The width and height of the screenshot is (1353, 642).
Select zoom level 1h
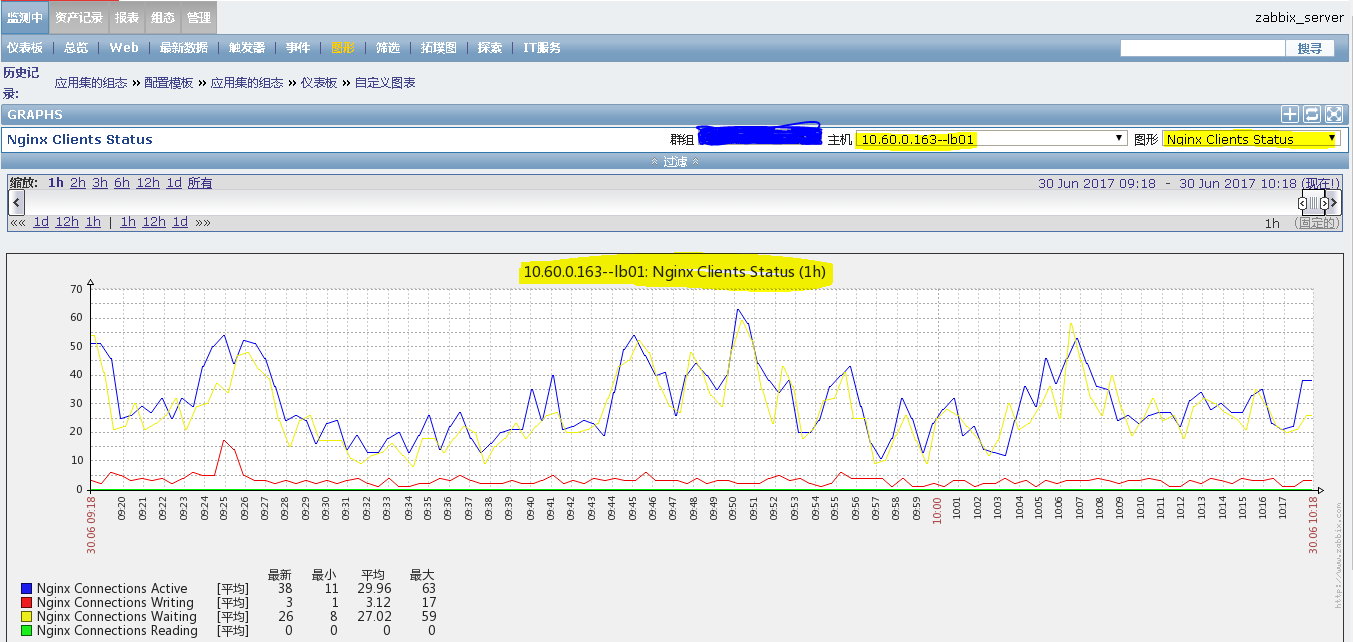point(55,183)
